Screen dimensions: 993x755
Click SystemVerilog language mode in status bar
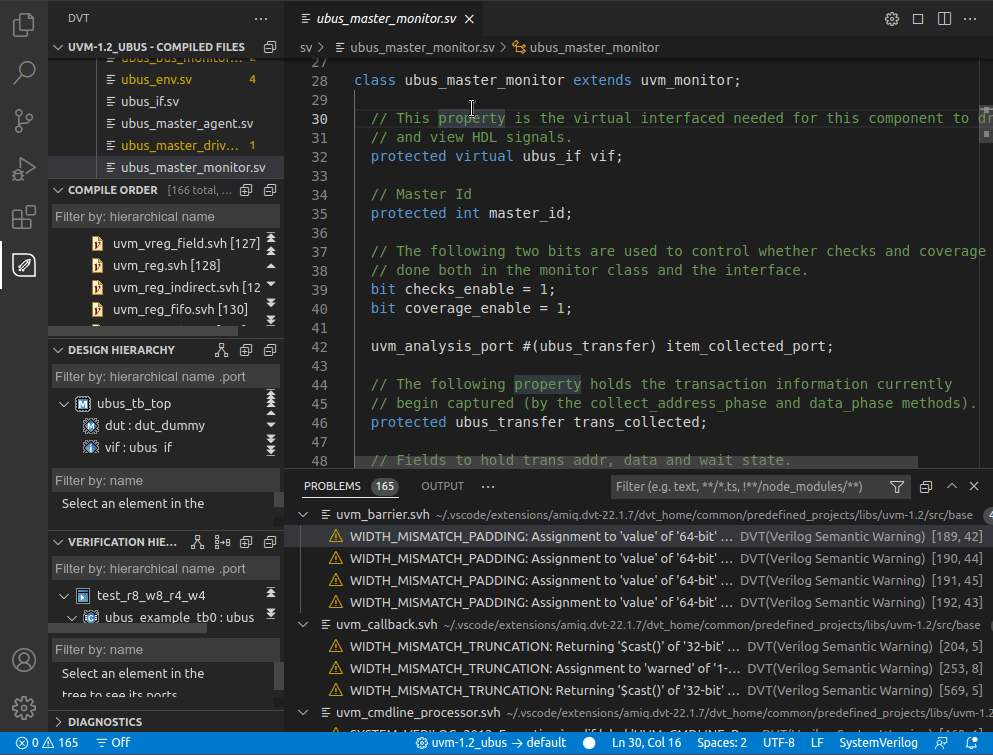tap(877, 743)
